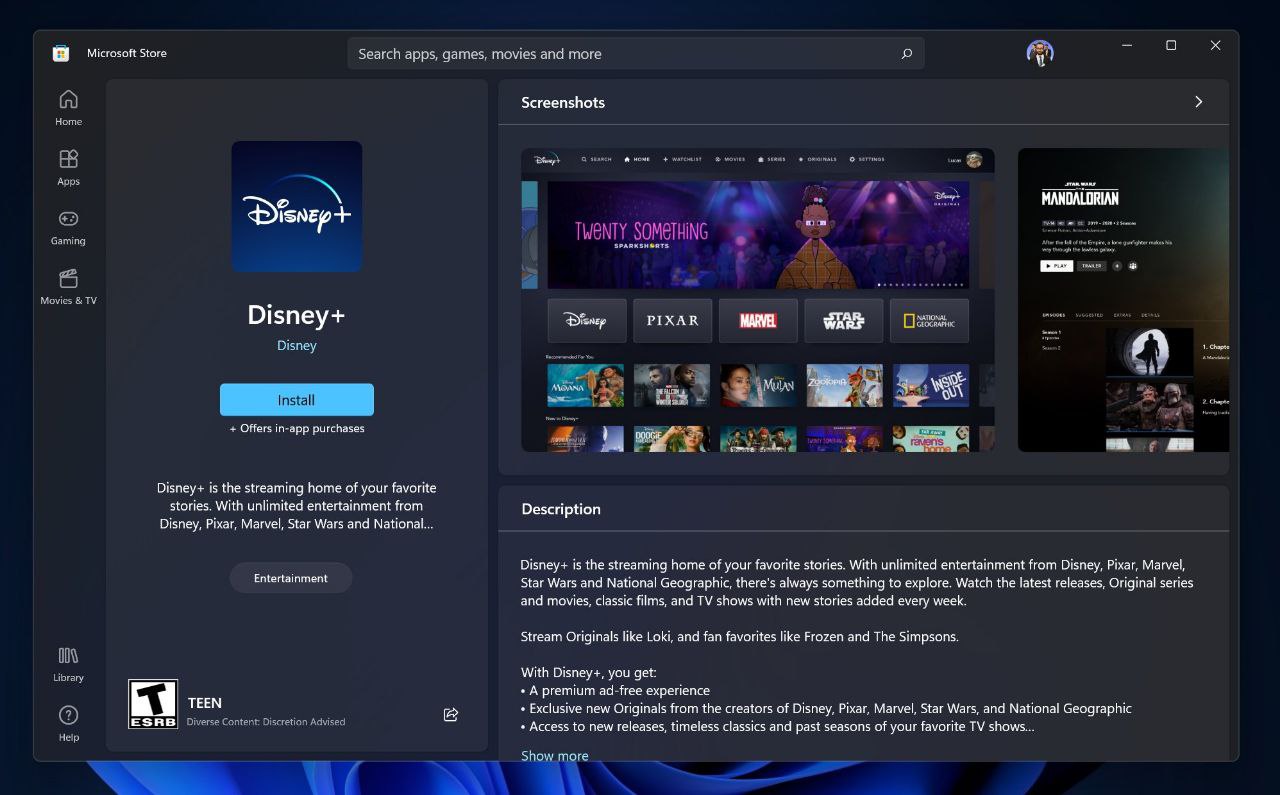Screen dimensions: 1280x795
Task: Open the Disney publisher link
Action: coord(297,345)
